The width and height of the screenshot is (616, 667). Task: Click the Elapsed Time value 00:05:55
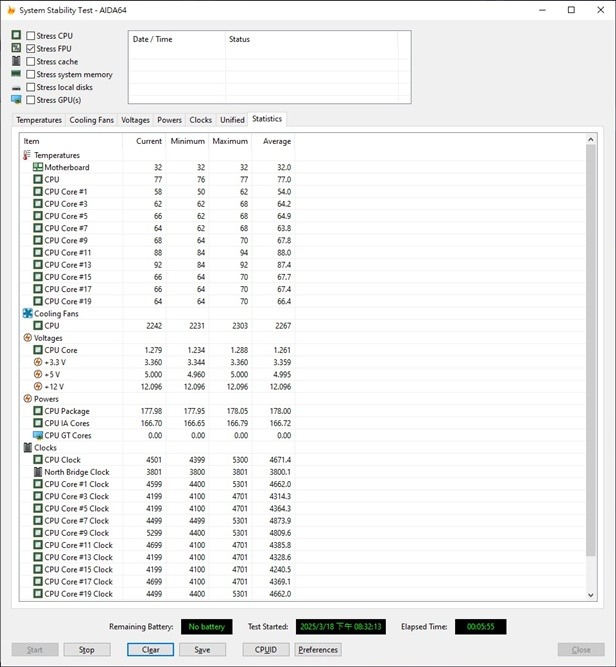pyautogui.click(x=481, y=627)
